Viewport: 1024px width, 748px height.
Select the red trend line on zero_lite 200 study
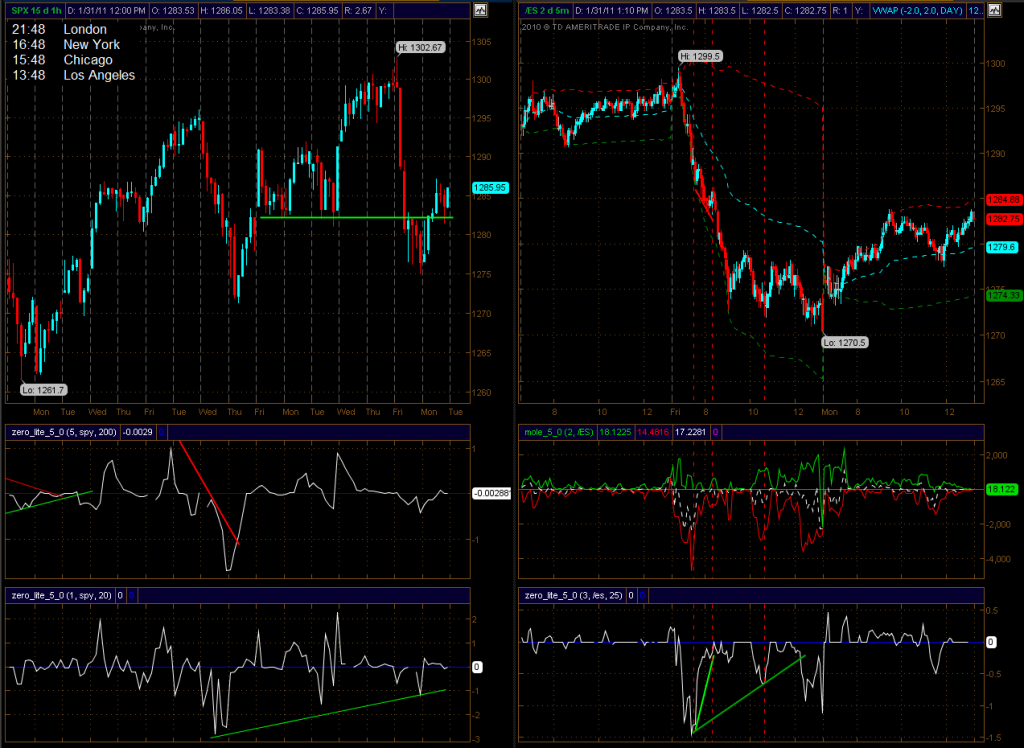tap(209, 493)
